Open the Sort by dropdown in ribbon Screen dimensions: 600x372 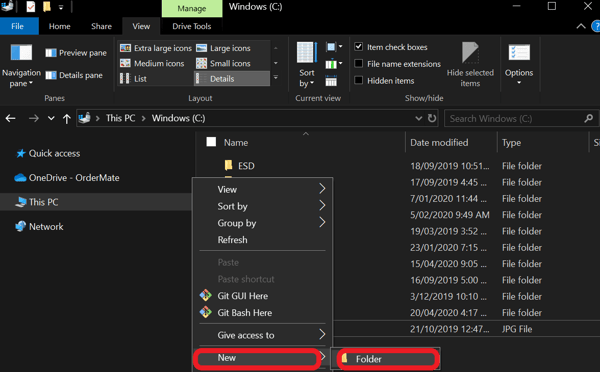(307, 65)
